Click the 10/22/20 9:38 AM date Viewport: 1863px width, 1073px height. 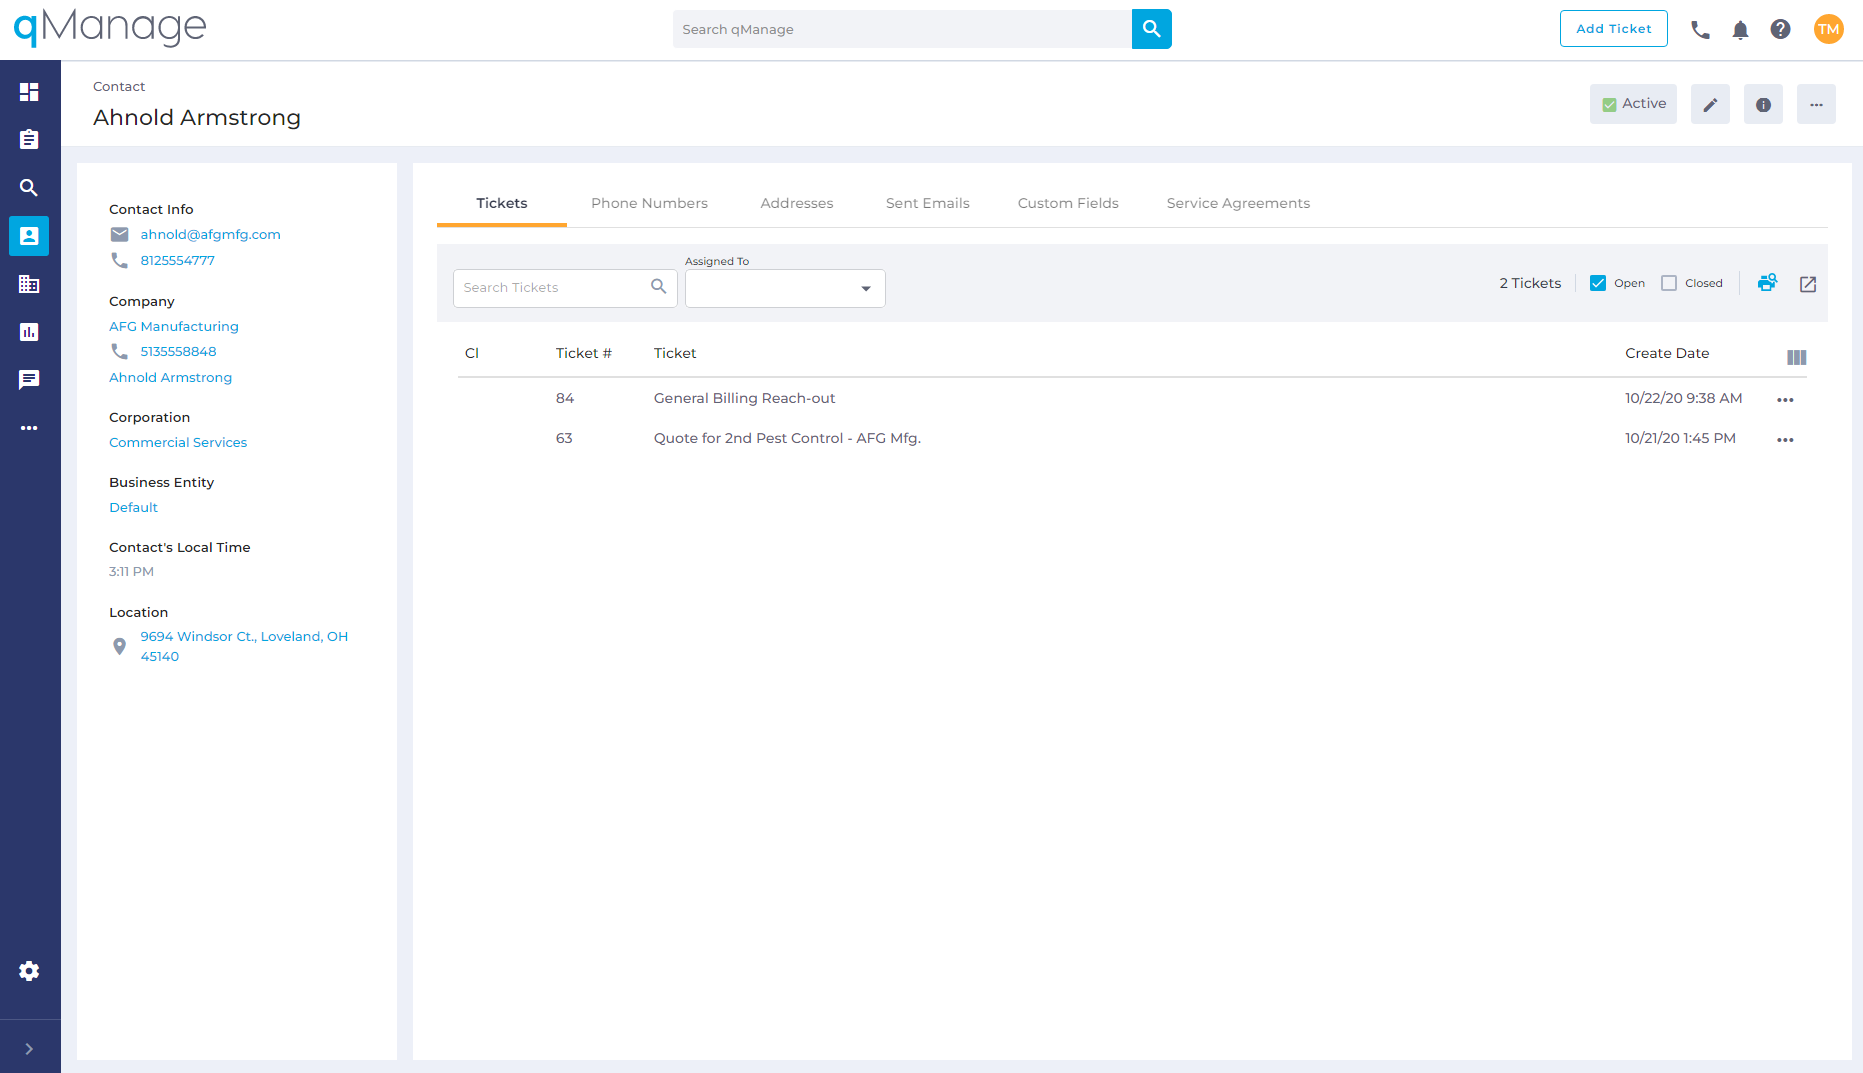tap(1683, 398)
